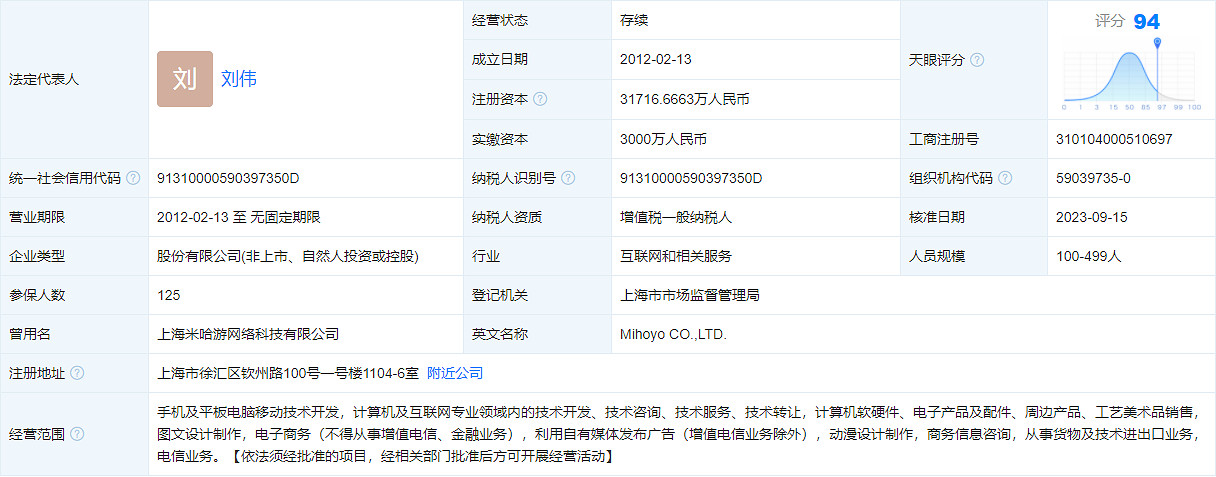Click the question icon beside 组织机构代码
The height and width of the screenshot is (477, 1216).
(1005, 178)
